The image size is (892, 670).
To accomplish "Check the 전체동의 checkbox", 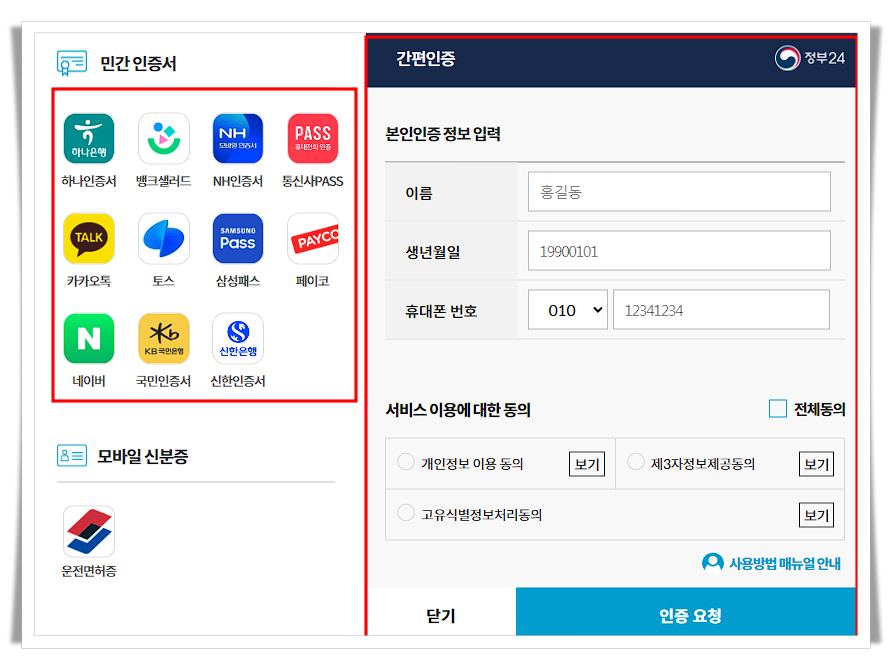I will coord(778,408).
